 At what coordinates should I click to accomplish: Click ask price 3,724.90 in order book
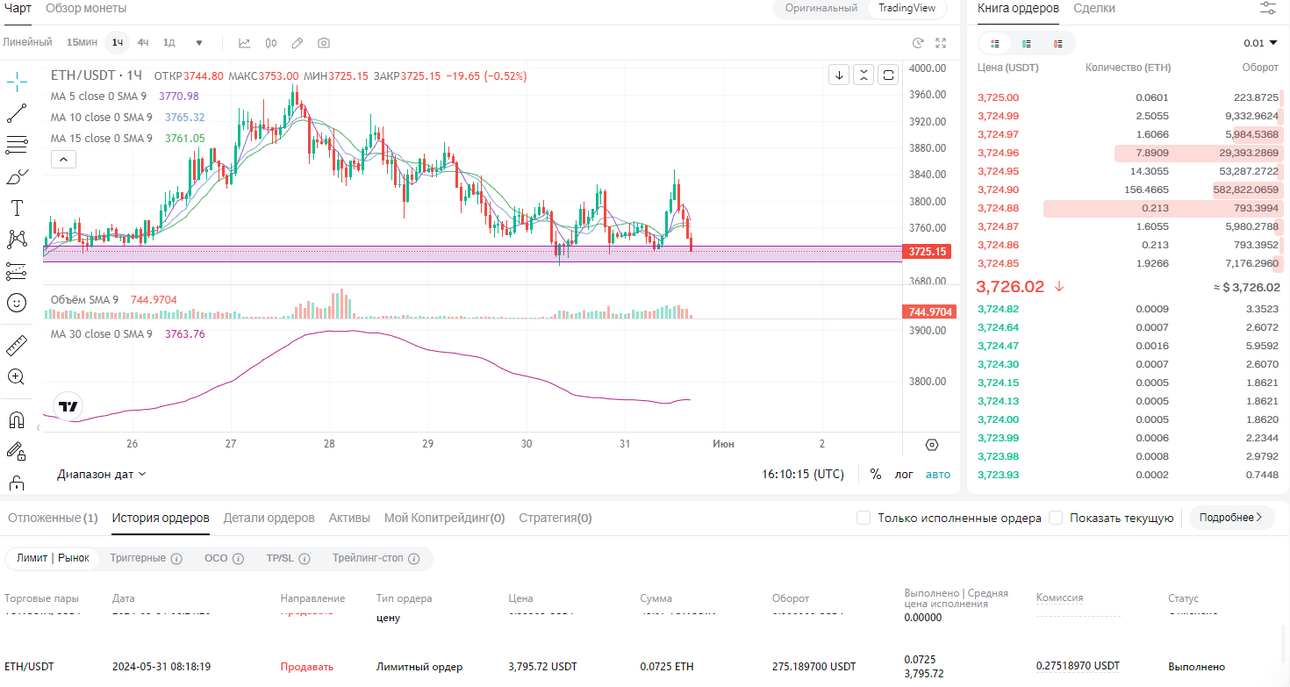[x=998, y=190]
